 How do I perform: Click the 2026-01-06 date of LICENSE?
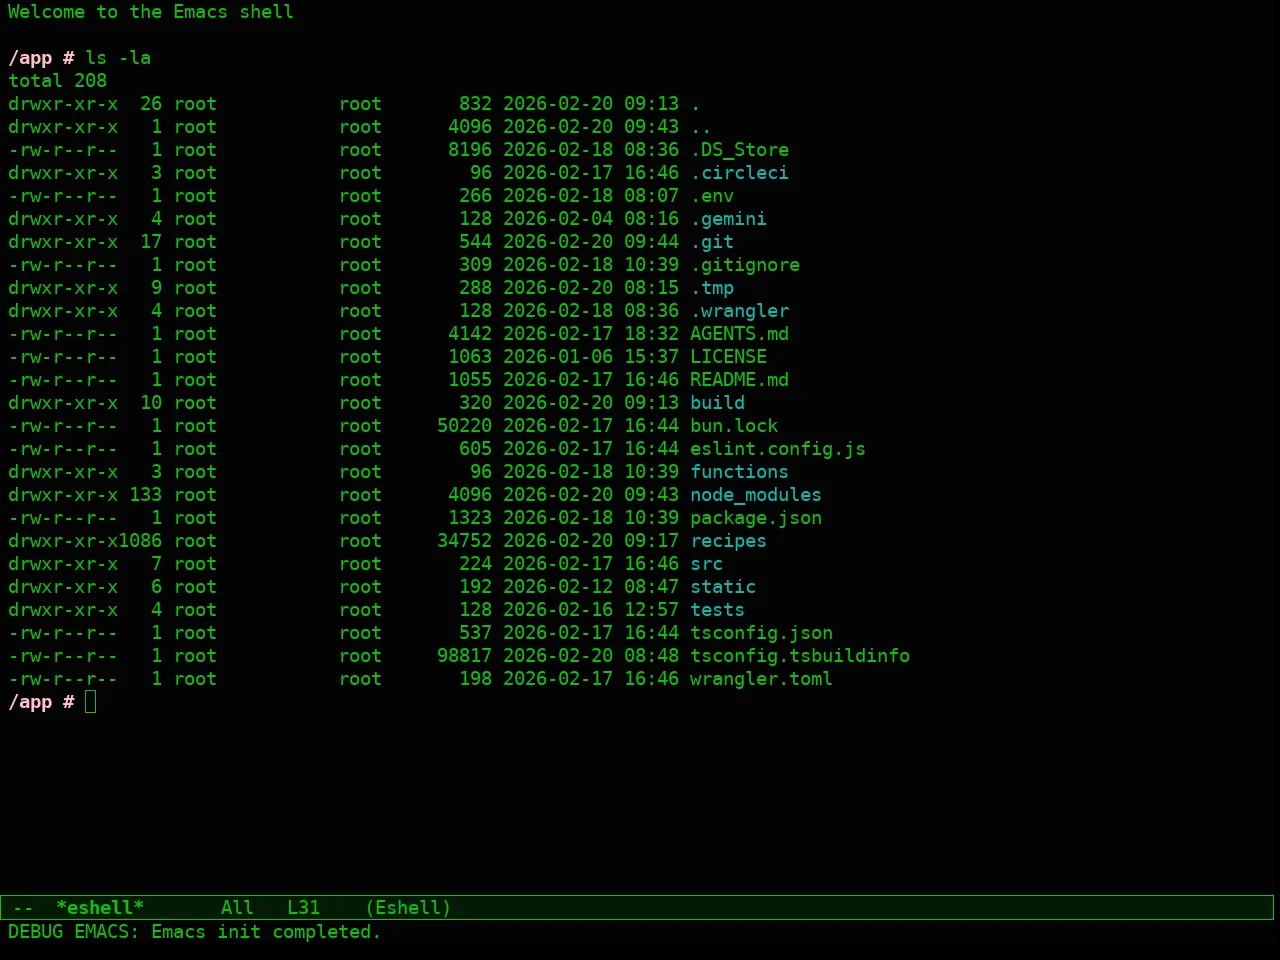(x=558, y=357)
